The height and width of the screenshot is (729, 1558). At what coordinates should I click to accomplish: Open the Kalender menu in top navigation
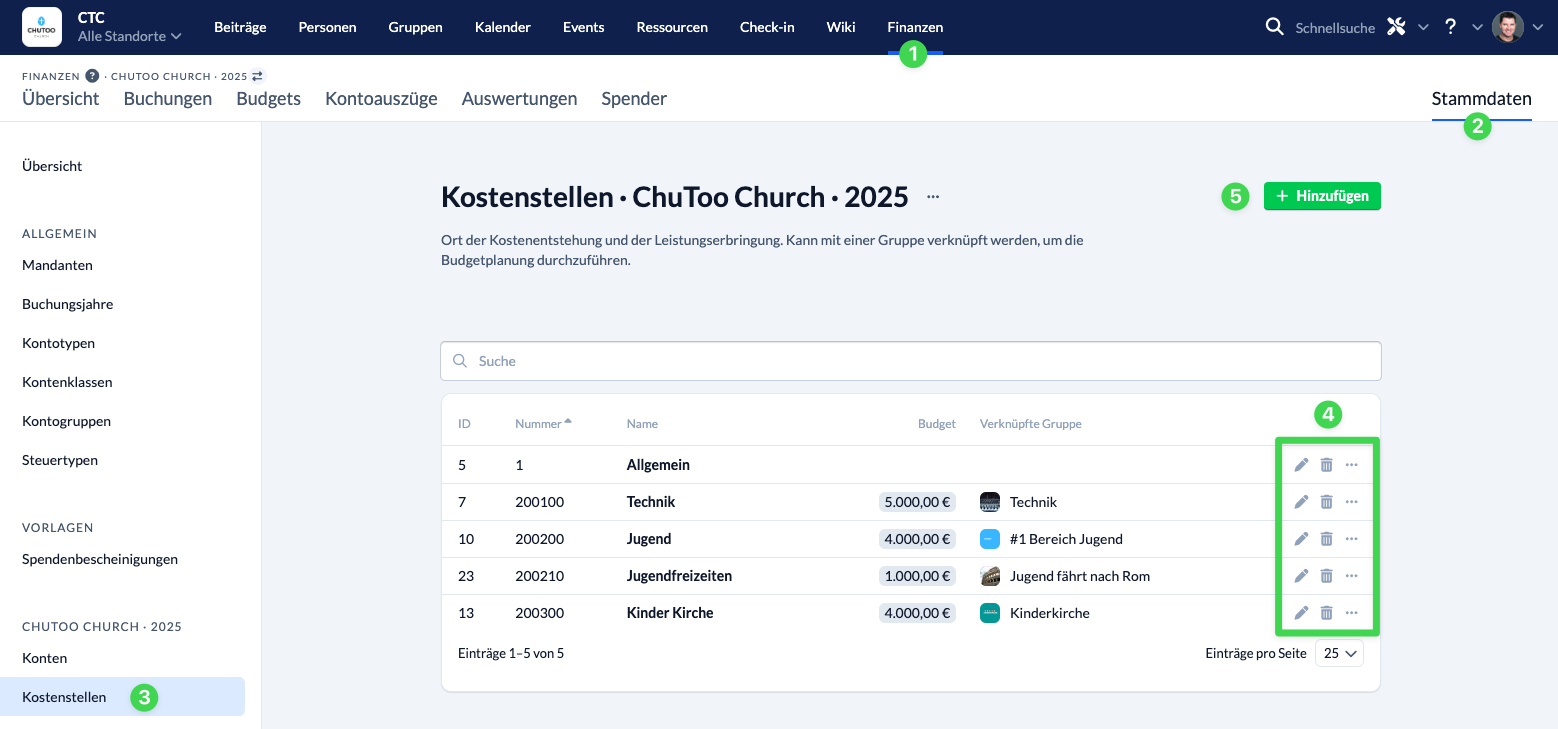pyautogui.click(x=502, y=27)
